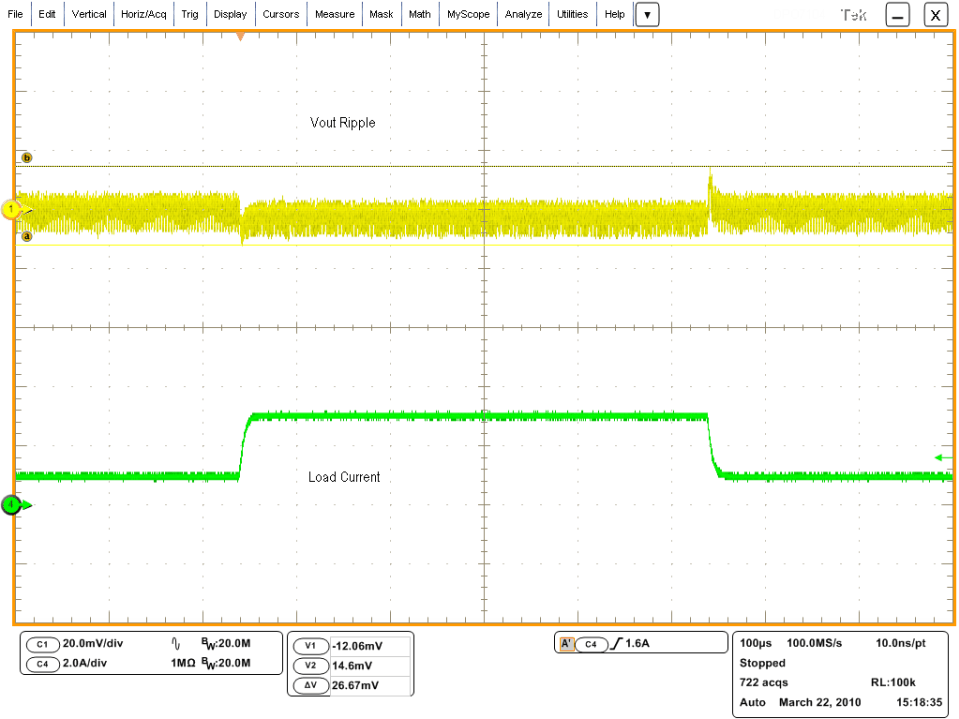Screen dimensions: 959x719
Task: Expand the Horiz/Acq menu
Action: pyautogui.click(x=143, y=14)
